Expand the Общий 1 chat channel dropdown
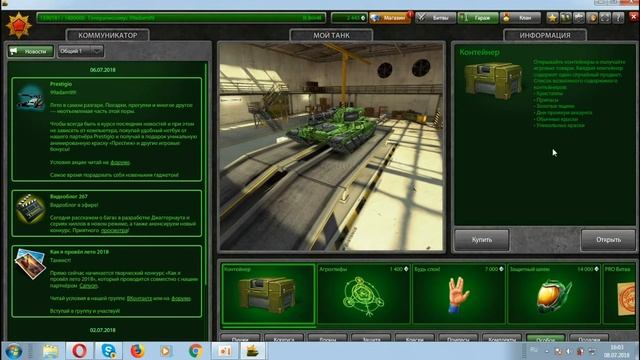Viewport: 640px width, 360px height. click(x=80, y=51)
